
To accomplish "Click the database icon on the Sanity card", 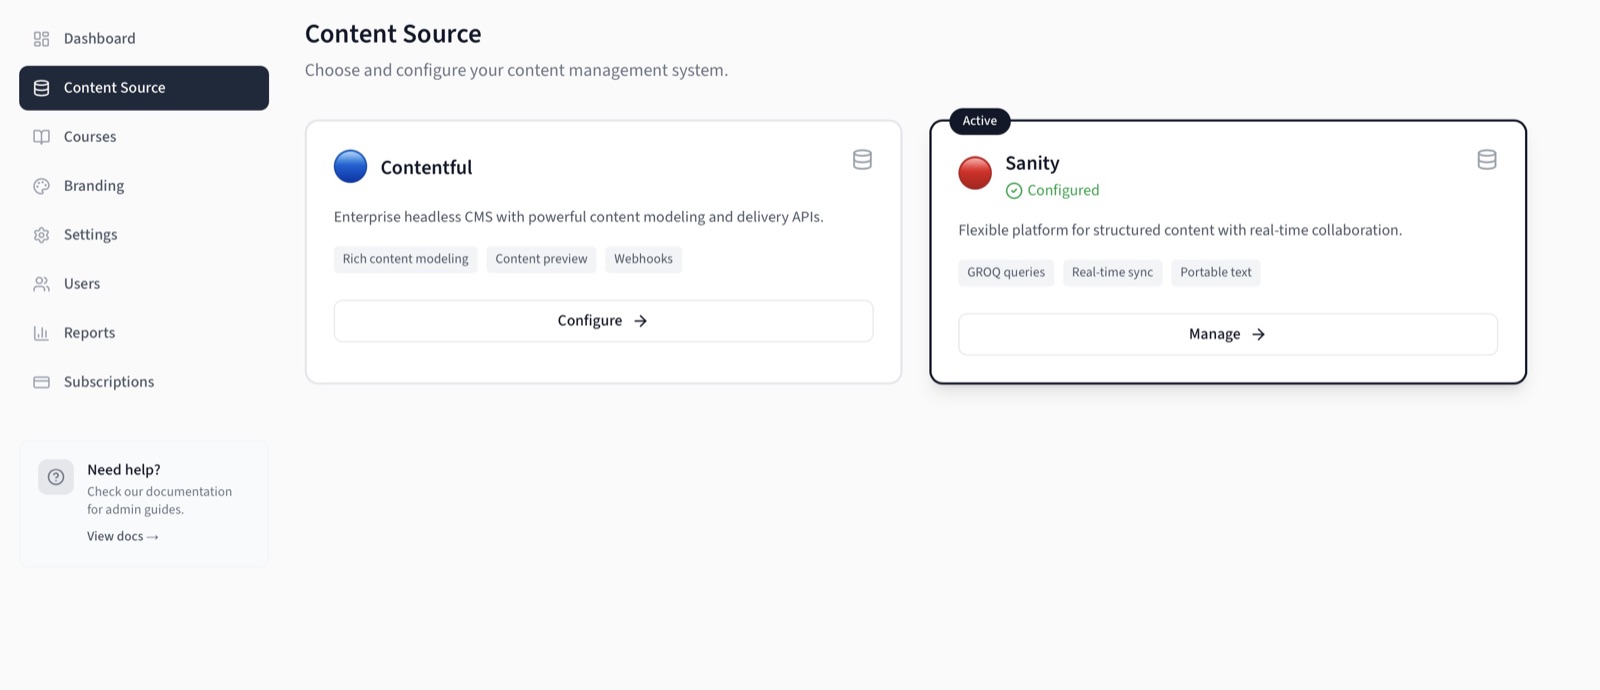I will coord(1486,159).
